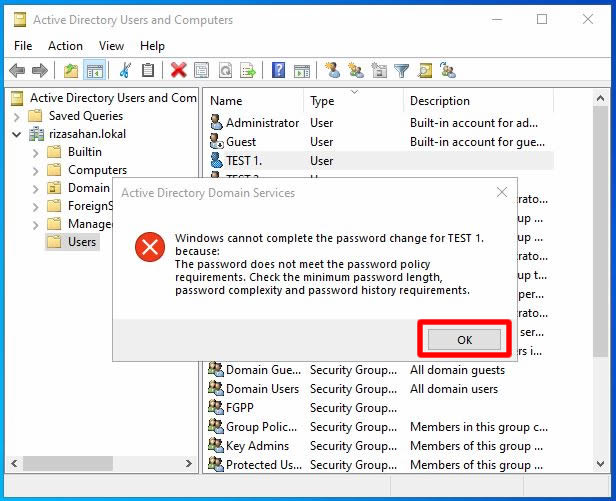Expand the Managed Service Accounts node
This screenshot has width=616, height=501.
coord(35,225)
